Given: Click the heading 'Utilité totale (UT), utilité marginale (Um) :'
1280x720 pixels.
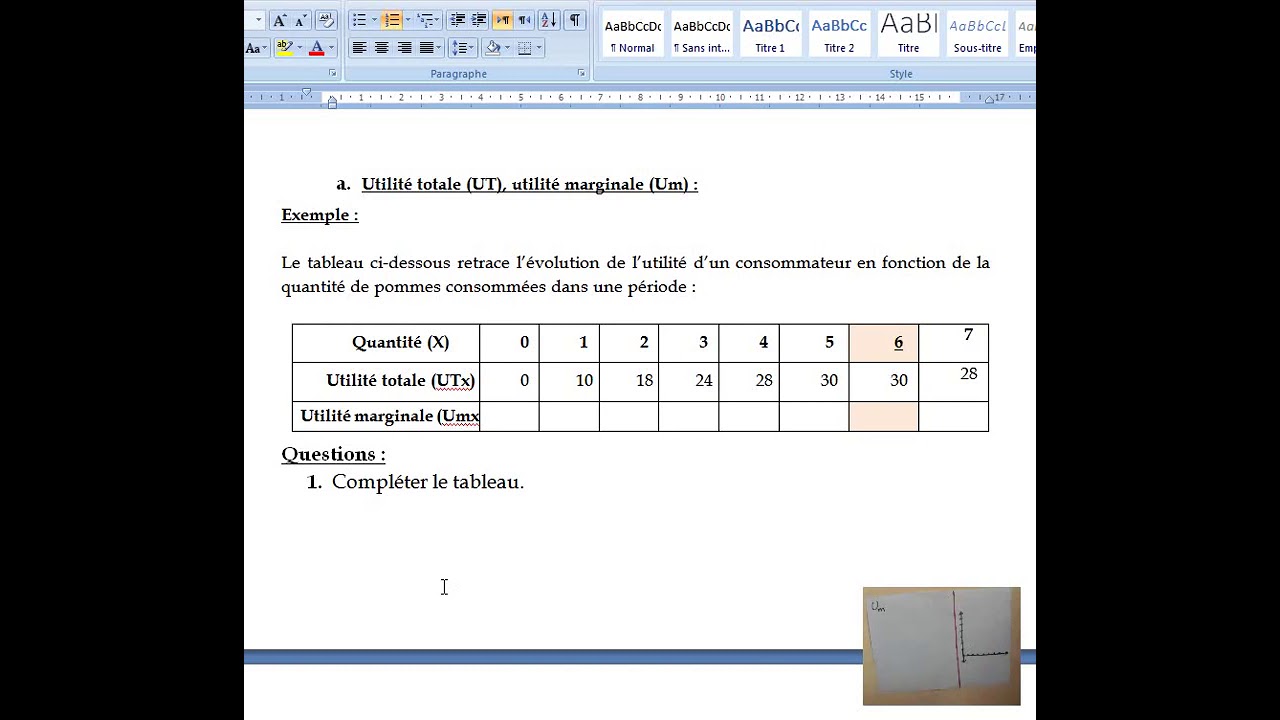Looking at the screenshot, I should [529, 184].
